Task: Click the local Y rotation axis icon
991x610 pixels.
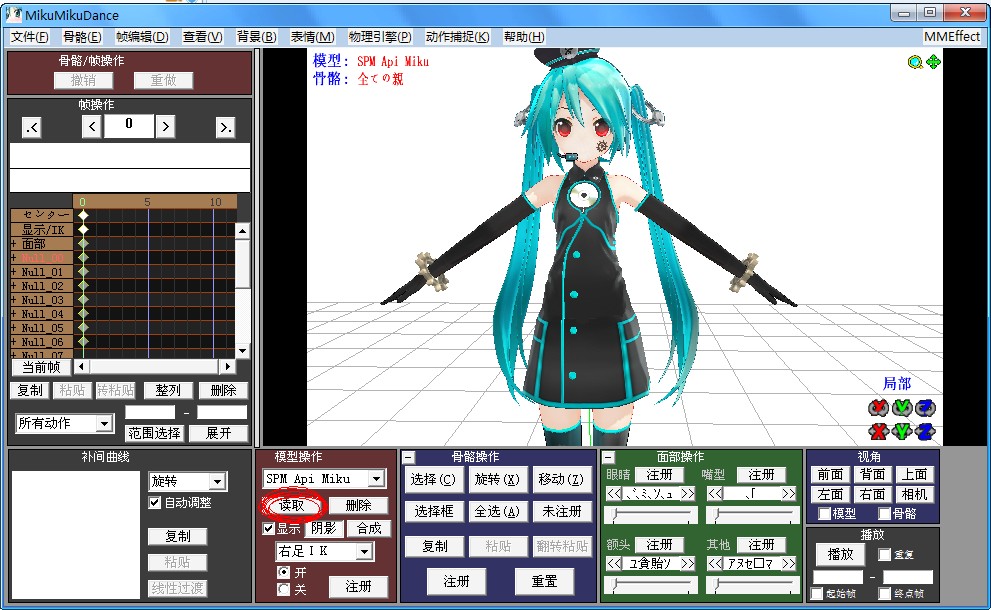Action: tap(902, 408)
